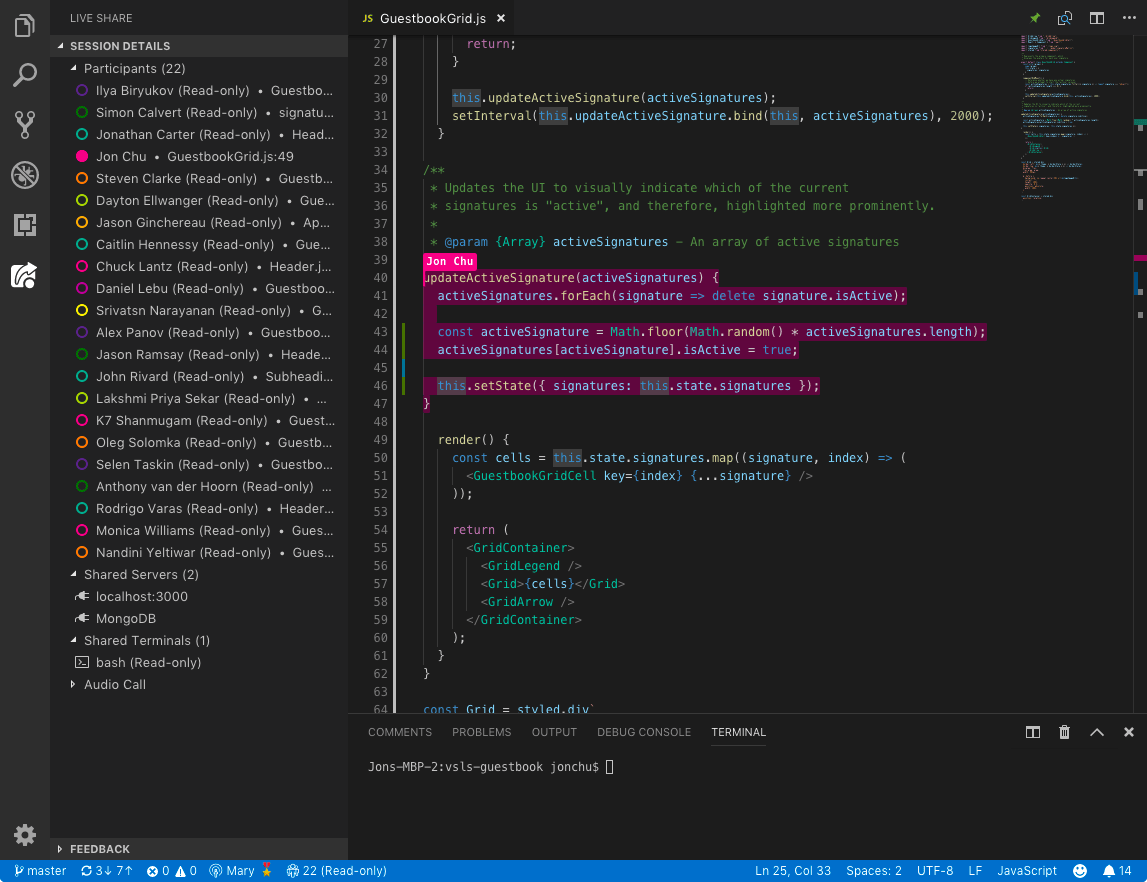Click the master branch in status bar
Image resolution: width=1147 pixels, height=882 pixels.
coord(40,871)
